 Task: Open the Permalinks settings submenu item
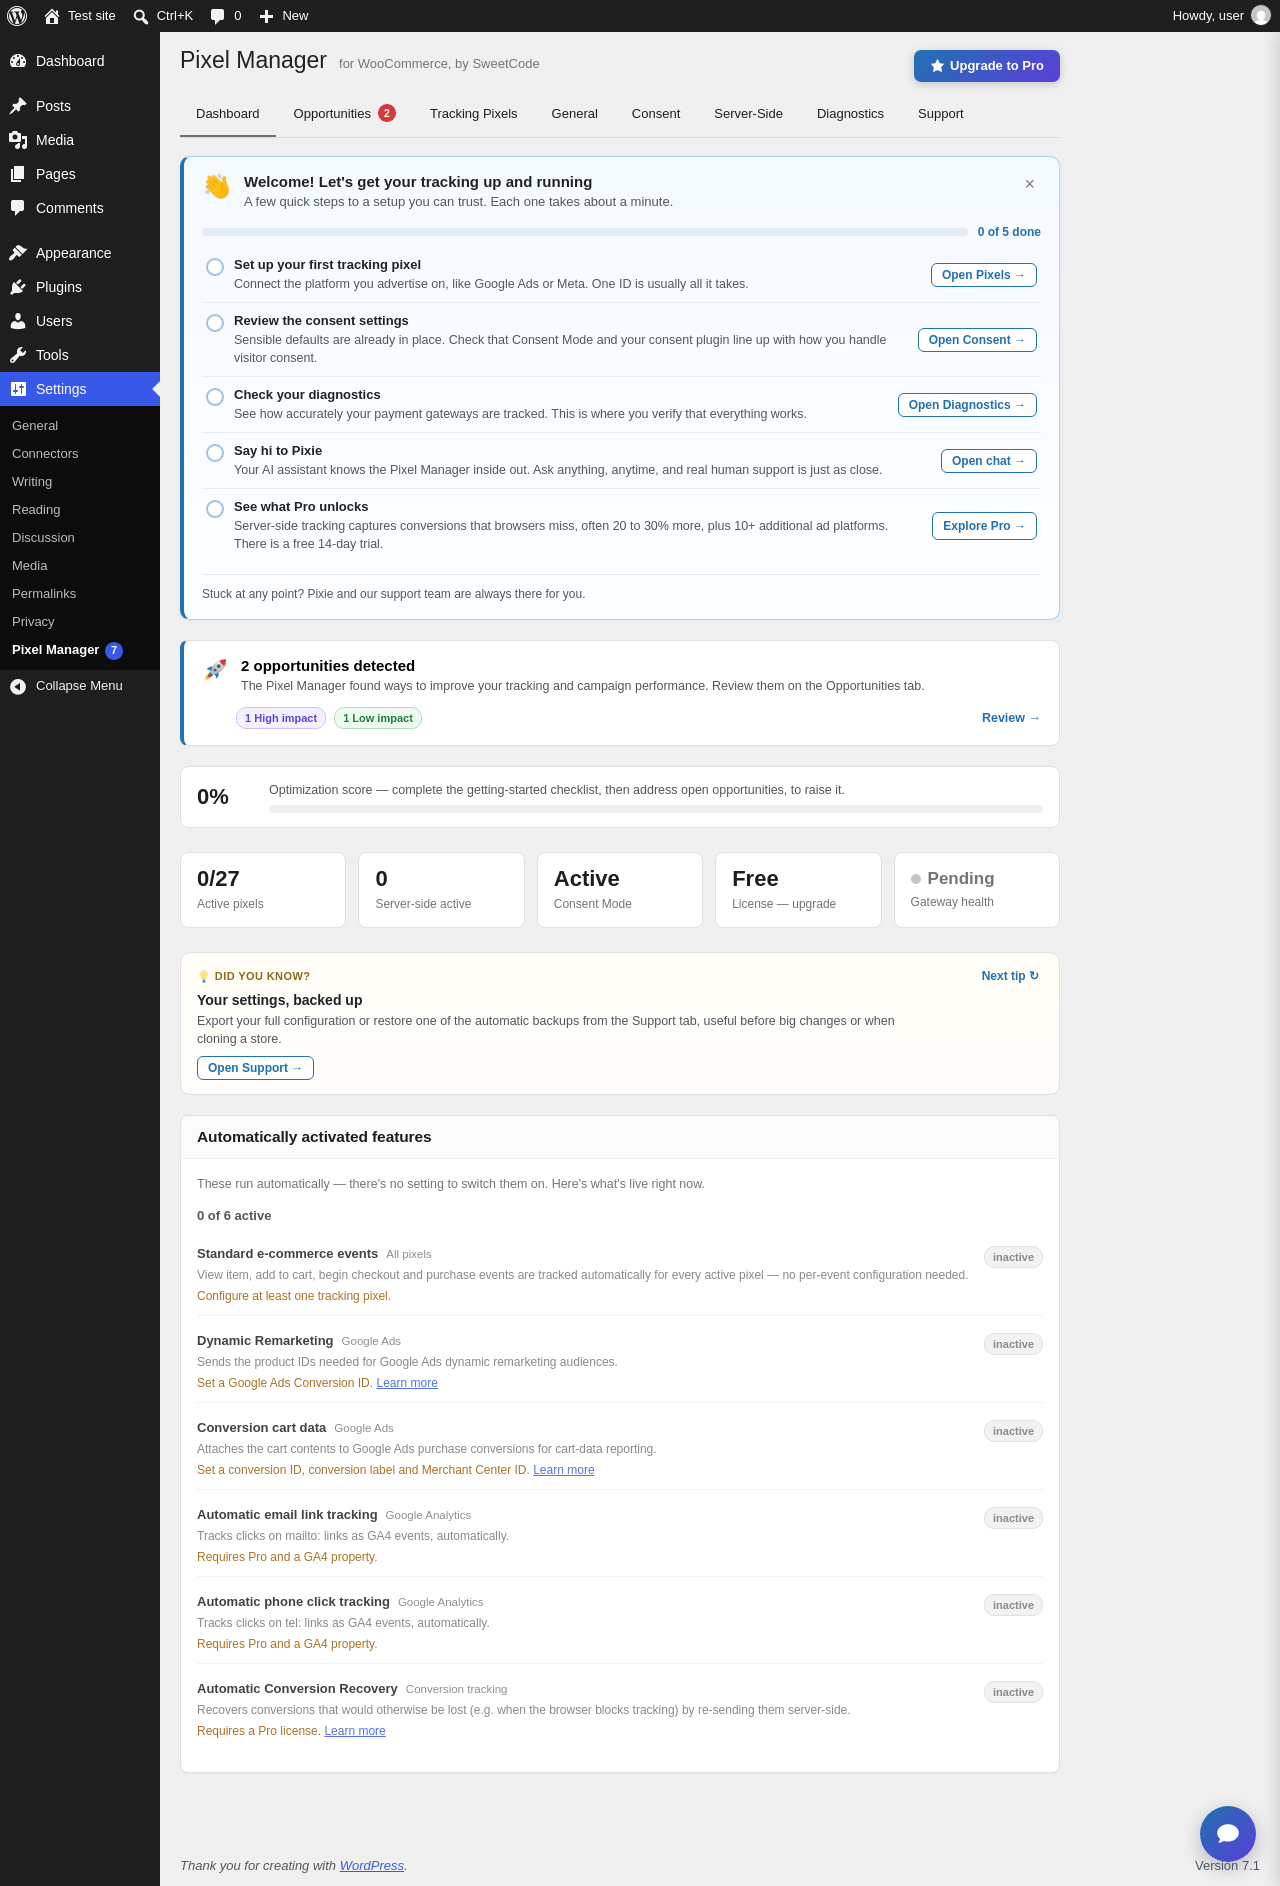(x=44, y=594)
